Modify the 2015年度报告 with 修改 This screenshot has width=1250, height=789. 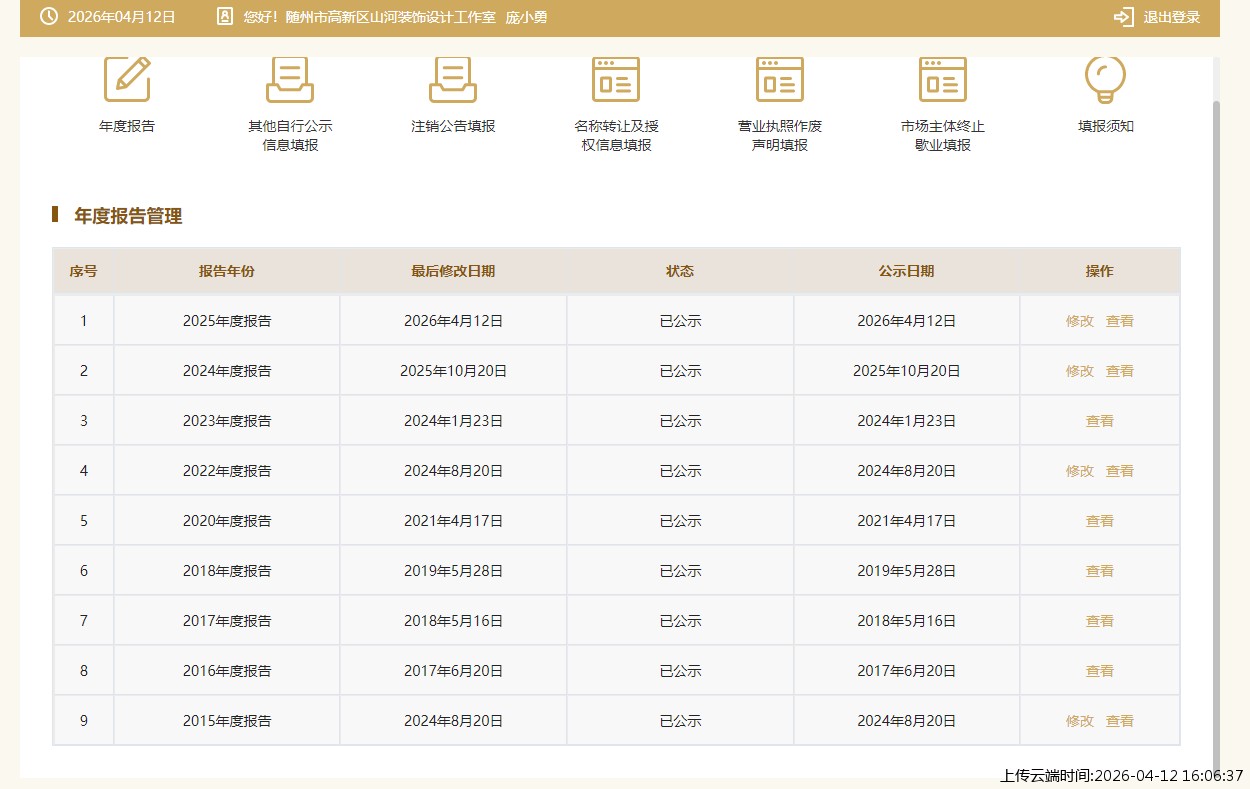pyautogui.click(x=1080, y=721)
